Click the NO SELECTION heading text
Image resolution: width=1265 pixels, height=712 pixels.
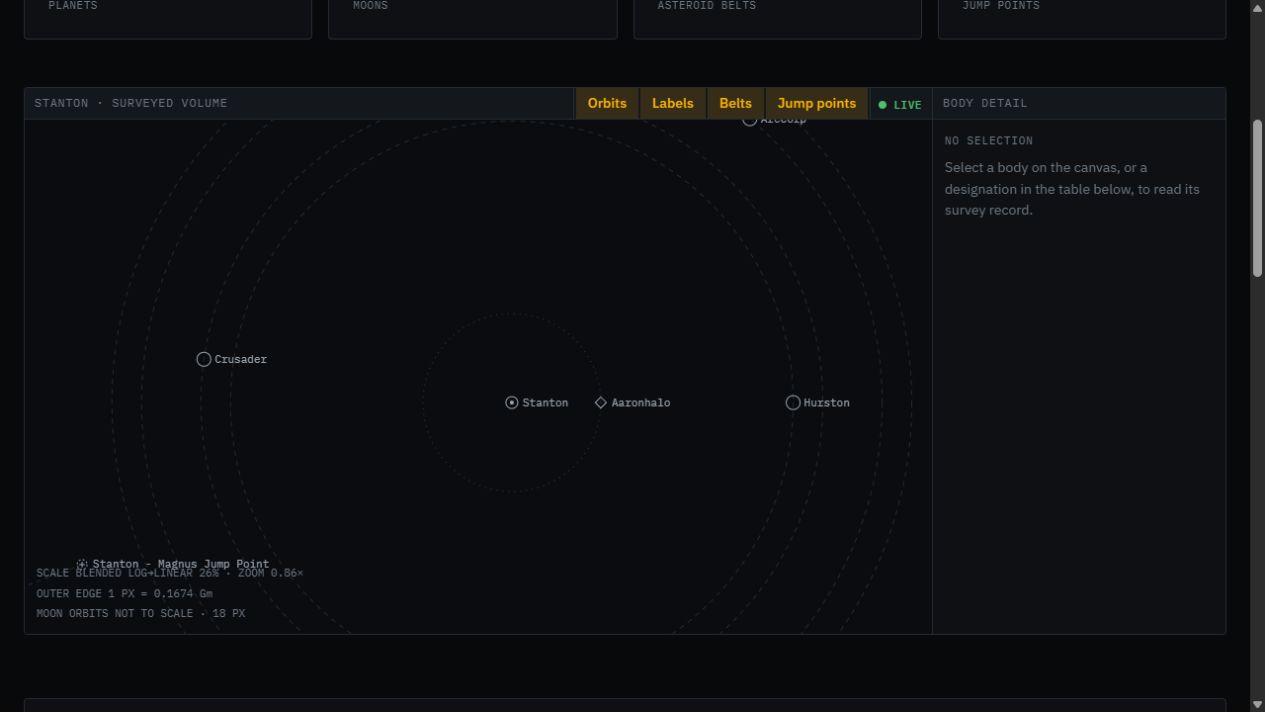click(x=989, y=141)
